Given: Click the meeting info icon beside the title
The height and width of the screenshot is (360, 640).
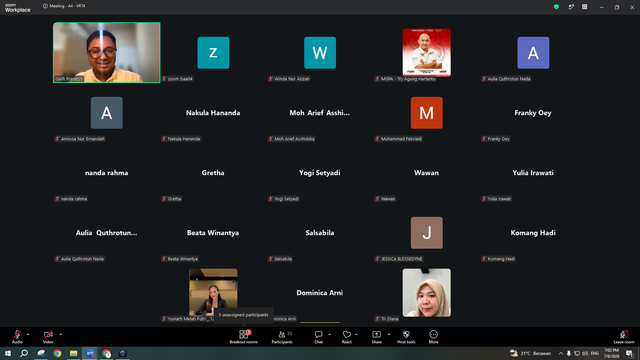Looking at the screenshot, I should pos(45,6).
